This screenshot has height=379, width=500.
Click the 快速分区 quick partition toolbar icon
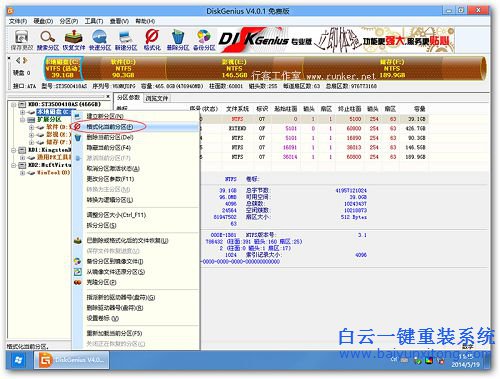click(x=100, y=36)
